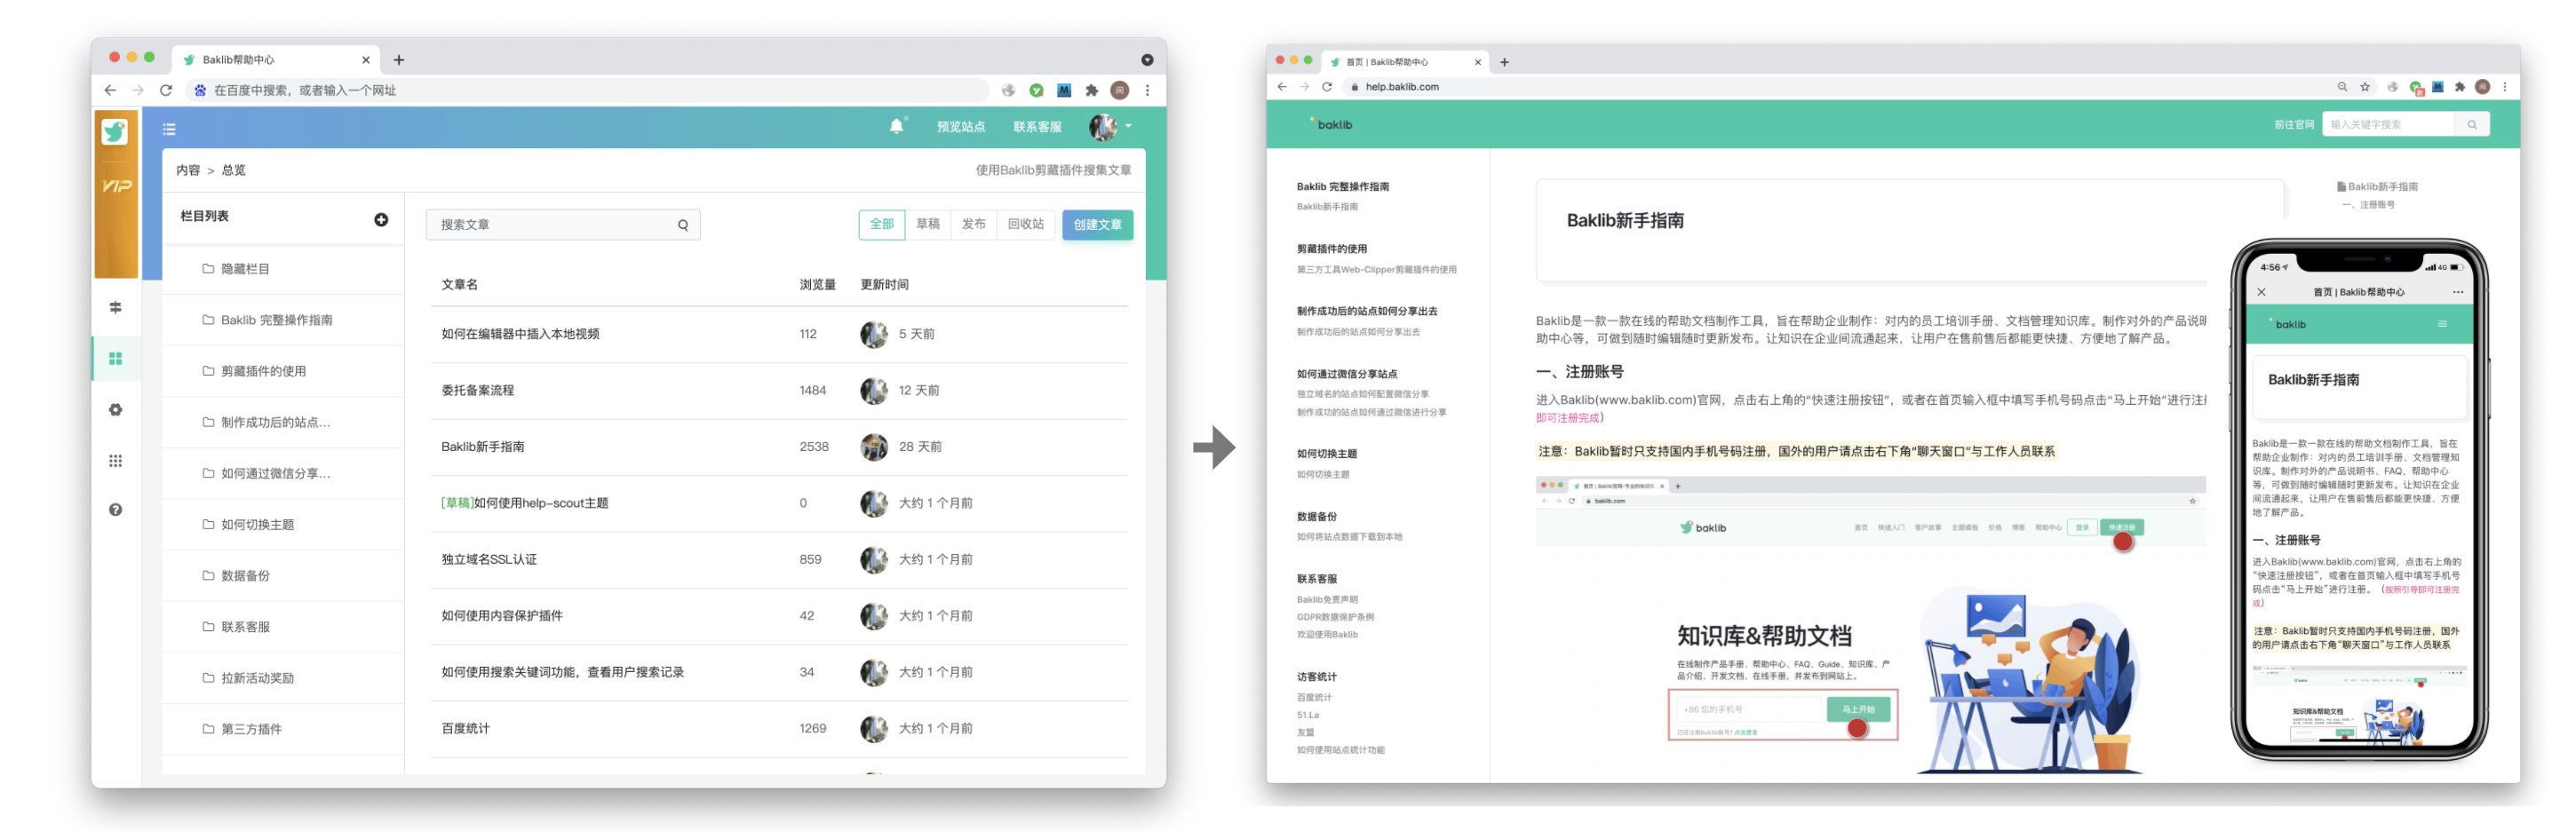Reload page in the left browser window

coord(166,90)
